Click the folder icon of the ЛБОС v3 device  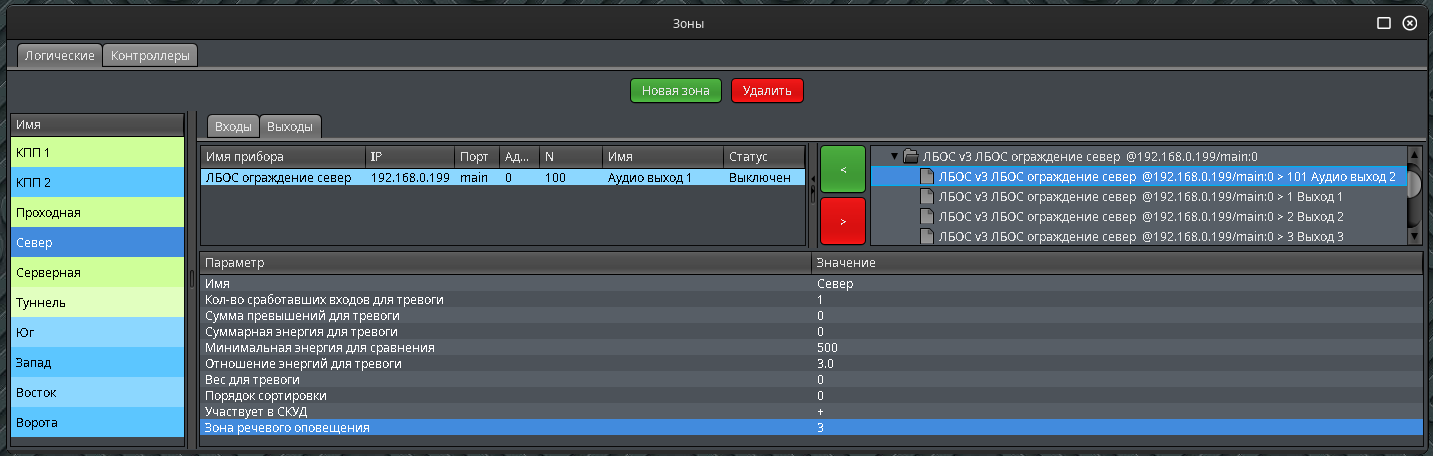[910, 156]
